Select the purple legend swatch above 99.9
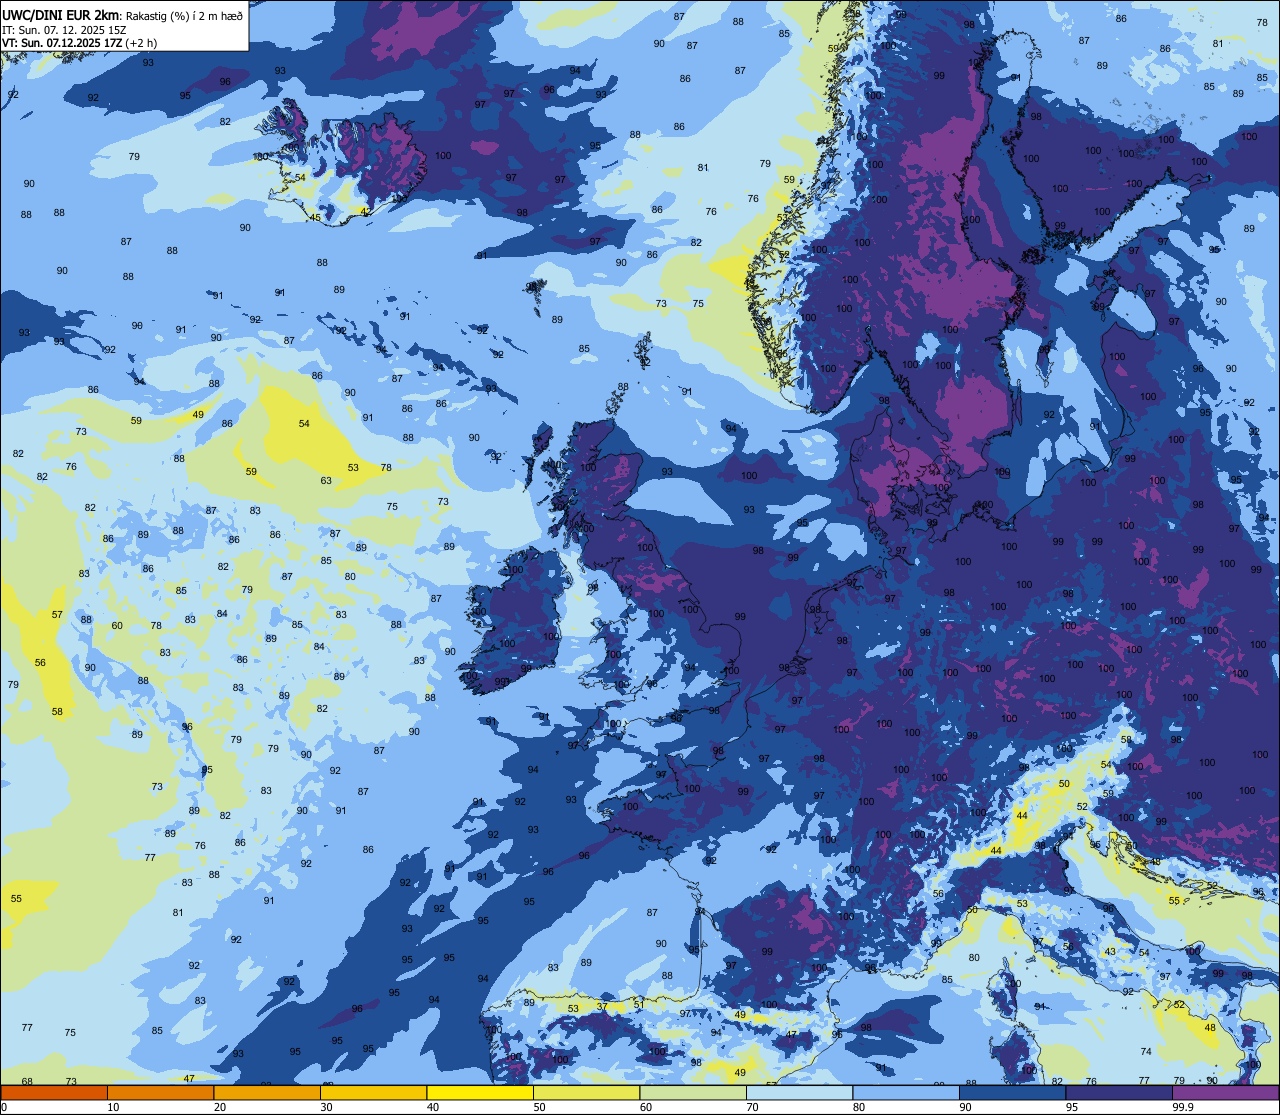The width and height of the screenshot is (1280, 1115). 1226,1093
